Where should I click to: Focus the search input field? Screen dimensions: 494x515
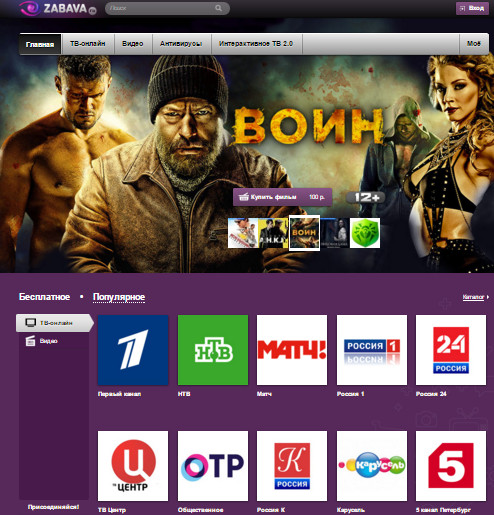[167, 8]
